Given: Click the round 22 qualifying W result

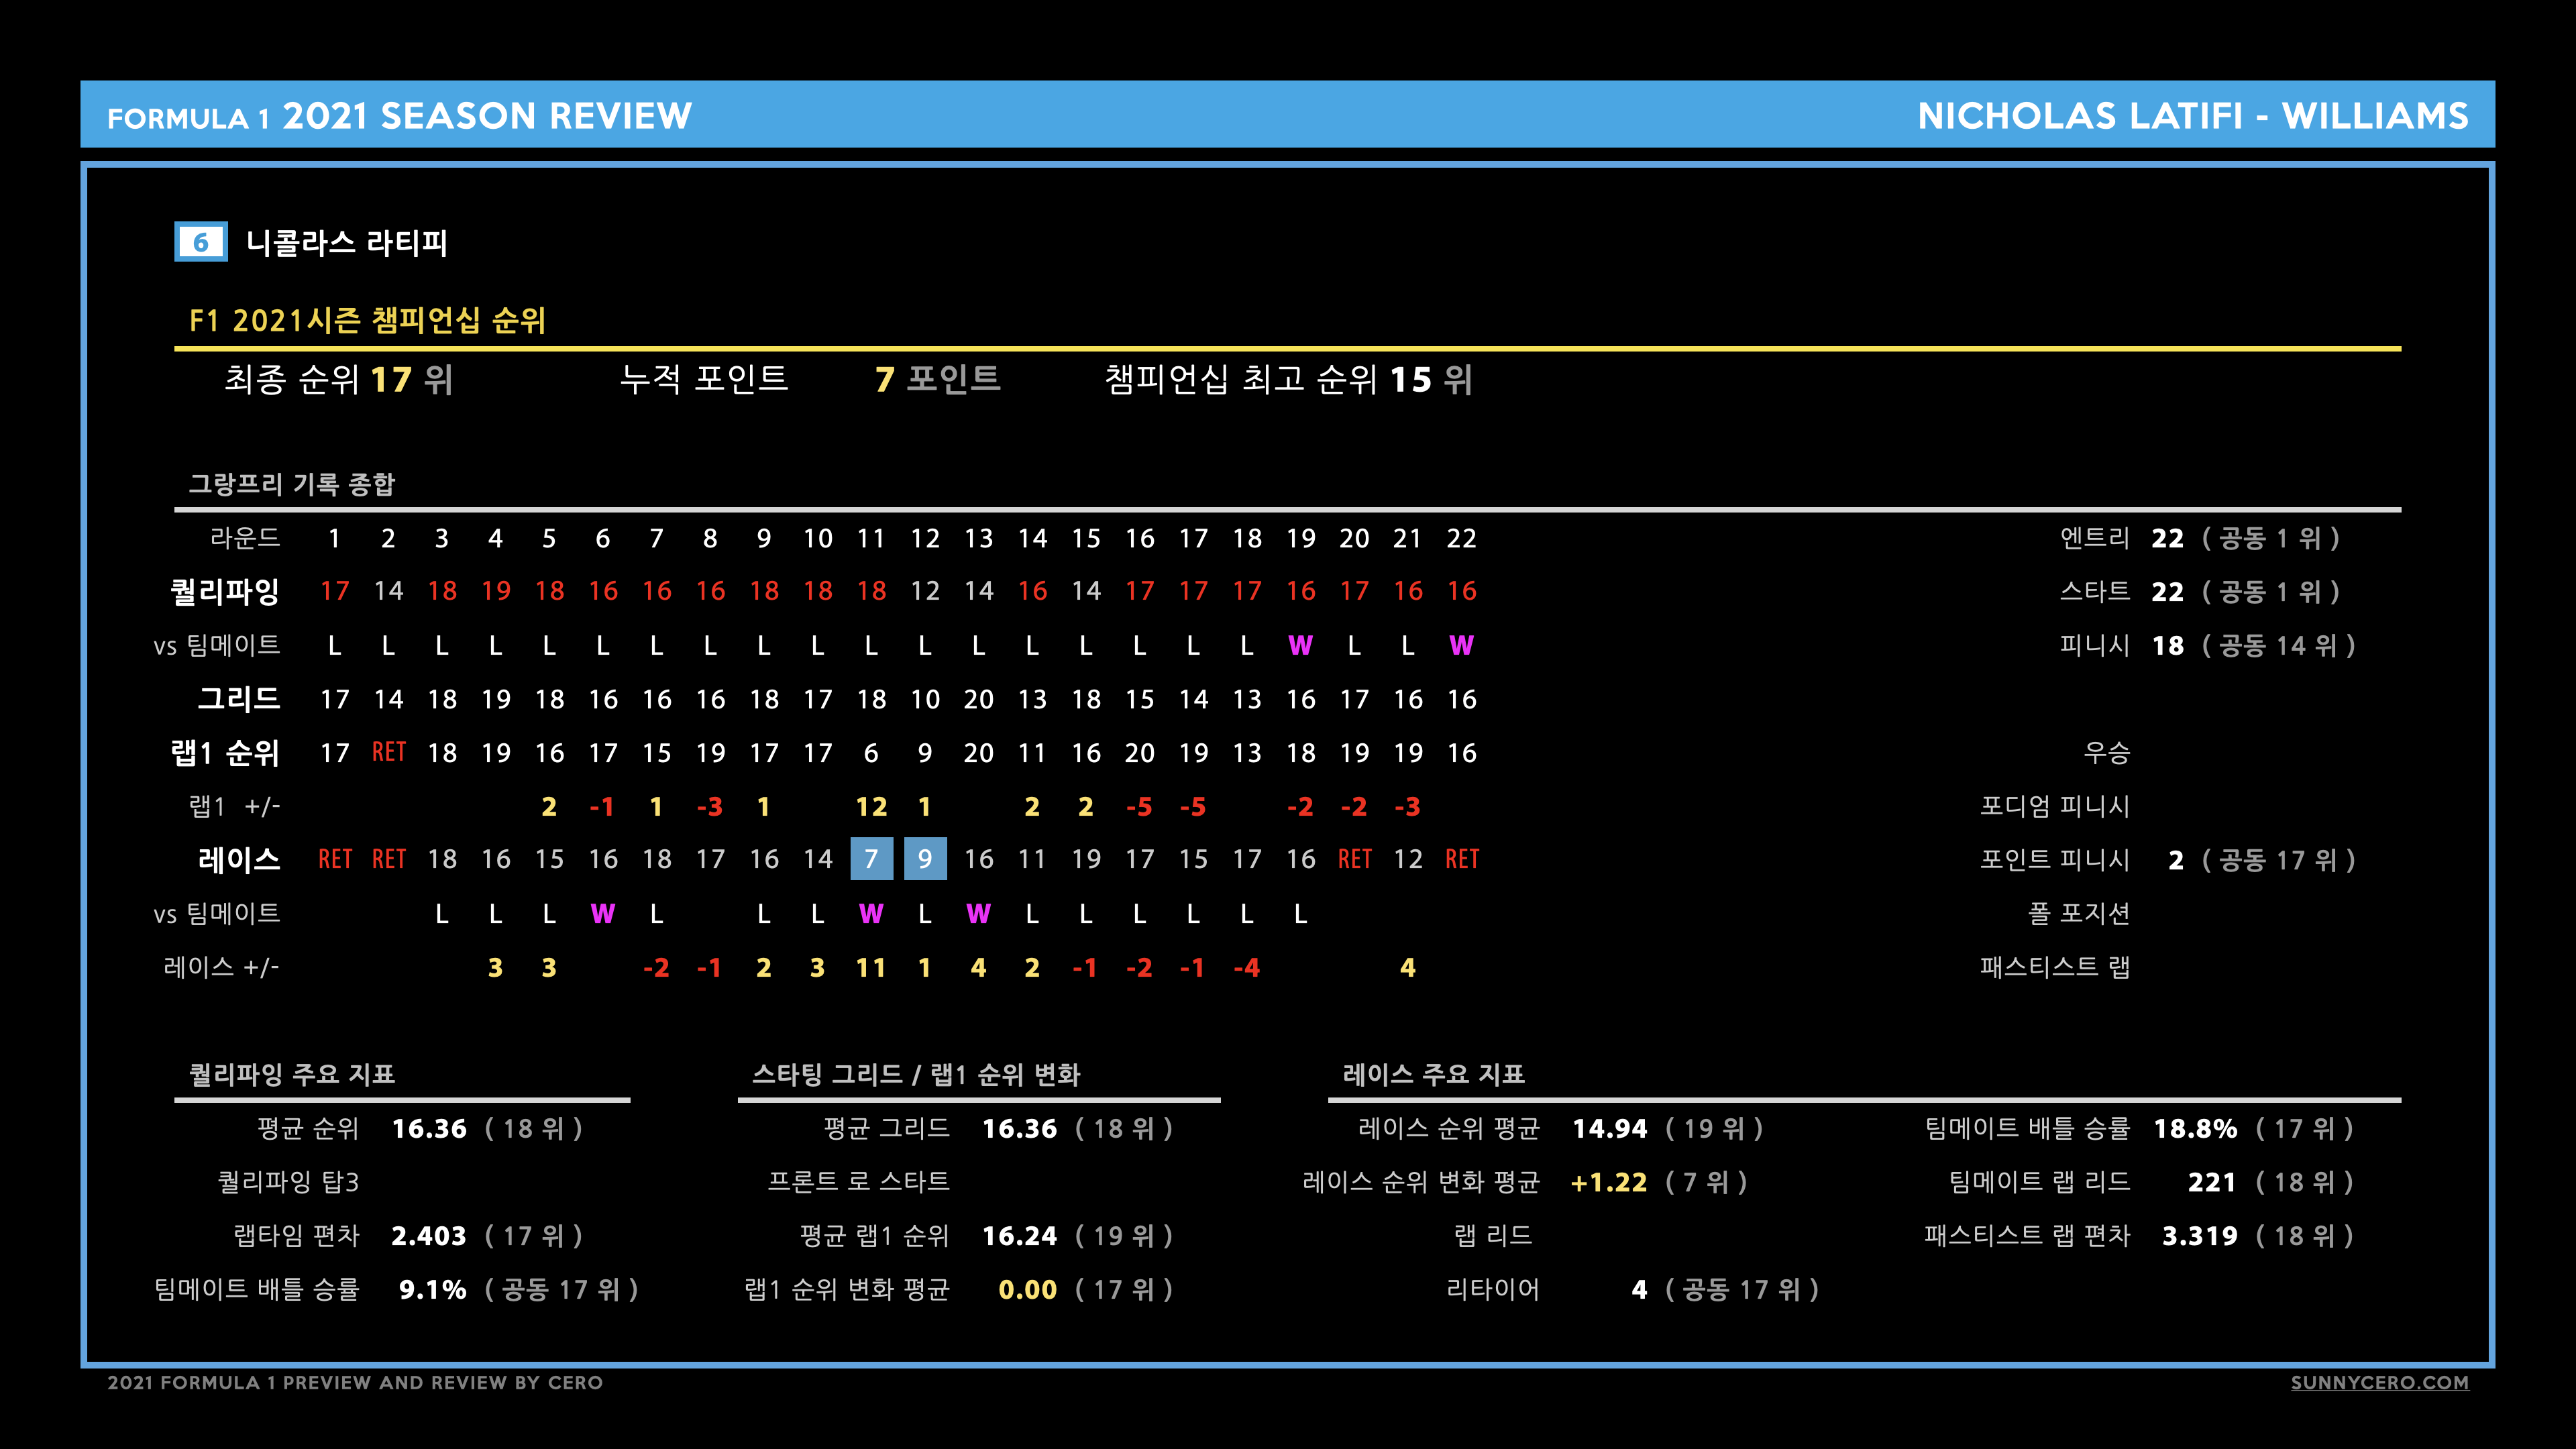Looking at the screenshot, I should coord(1461,645).
